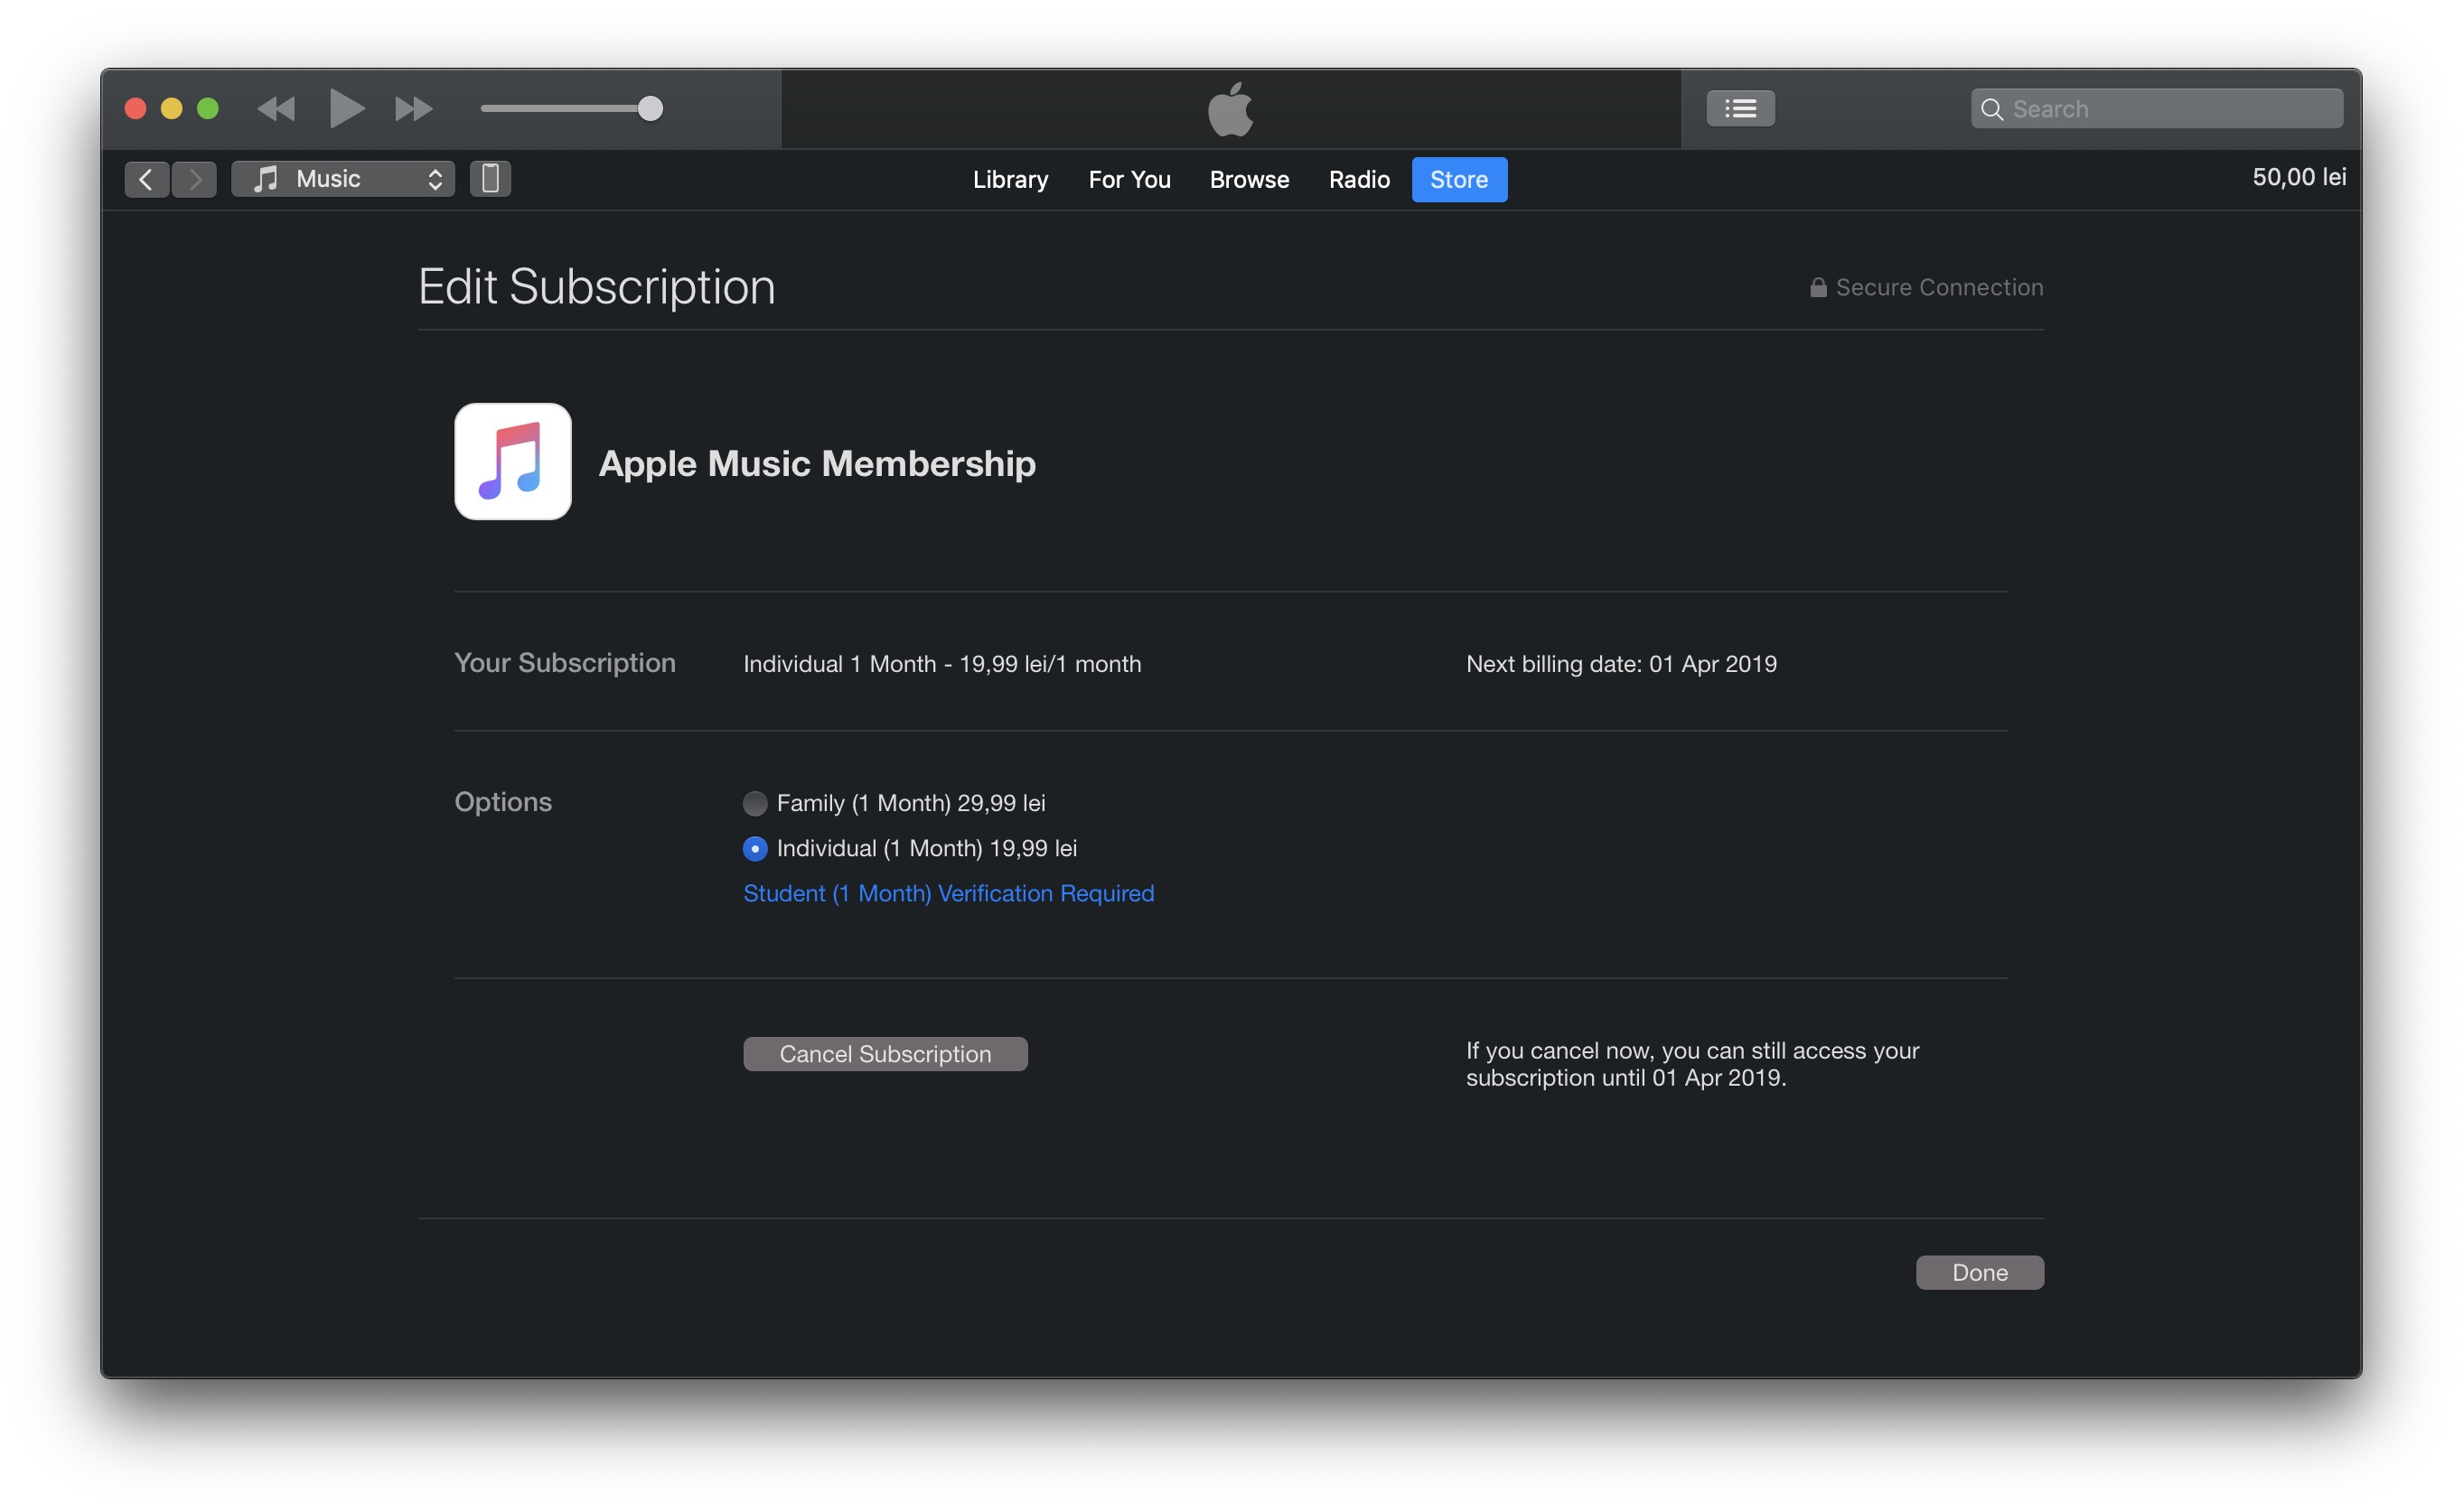This screenshot has width=2463, height=1512.
Task: Select Family (1 Month) 29,99 lei option
Action: (x=755, y=803)
